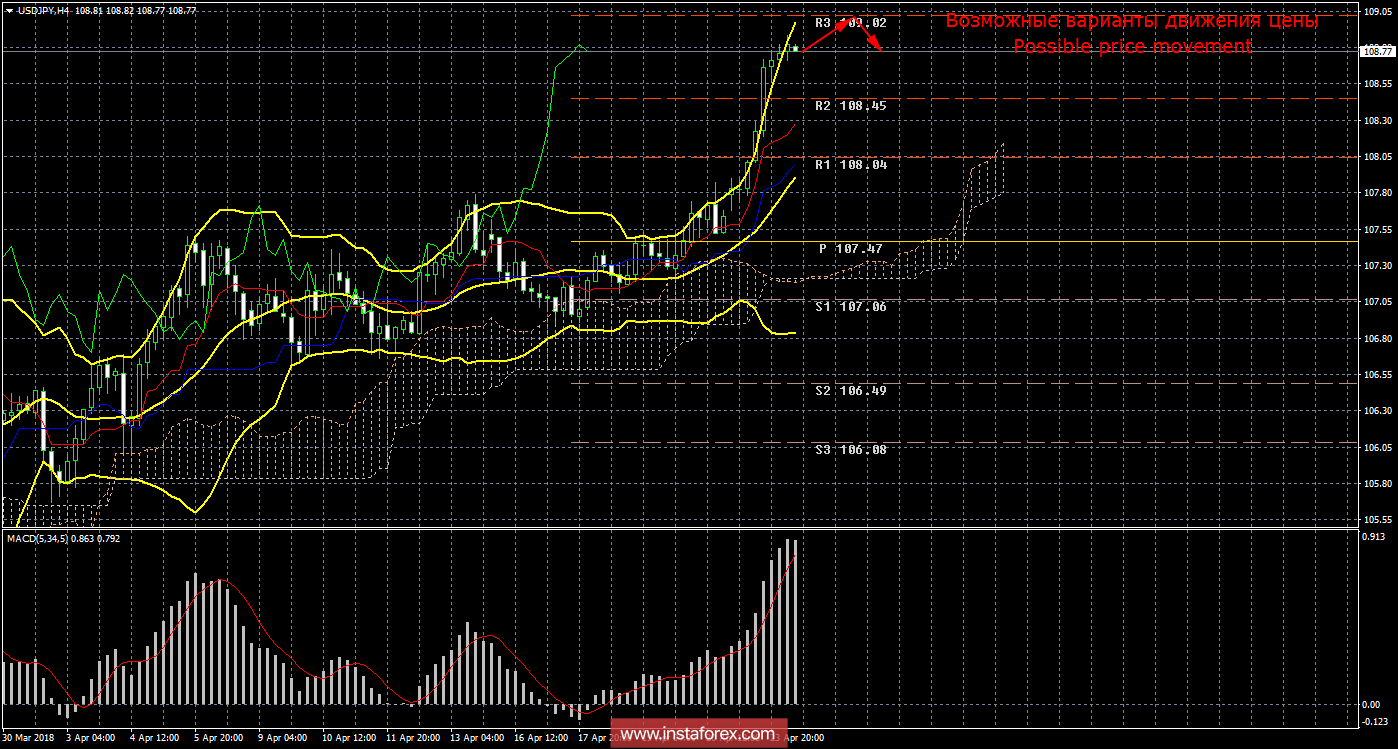
Task: Select the P 107.47 pivot label
Action: click(x=853, y=248)
